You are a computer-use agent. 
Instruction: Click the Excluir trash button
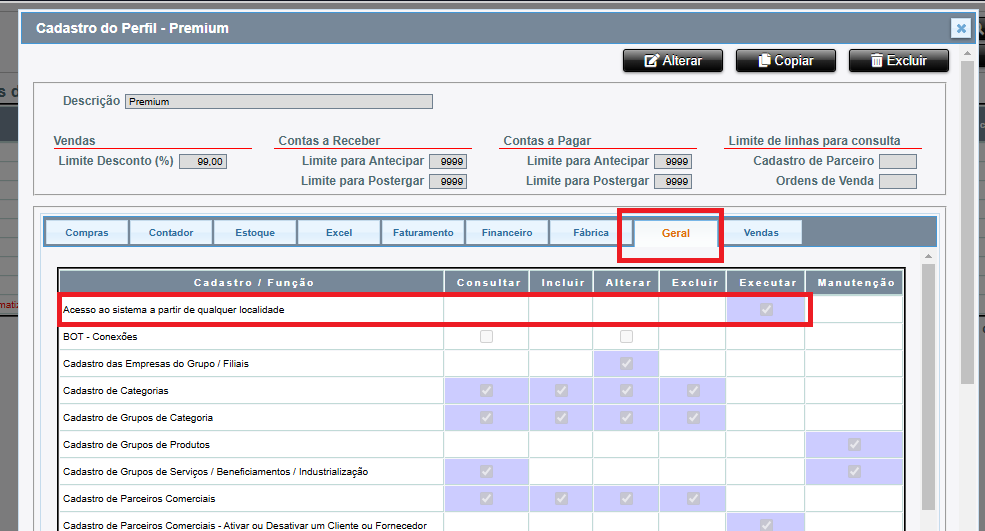(898, 61)
